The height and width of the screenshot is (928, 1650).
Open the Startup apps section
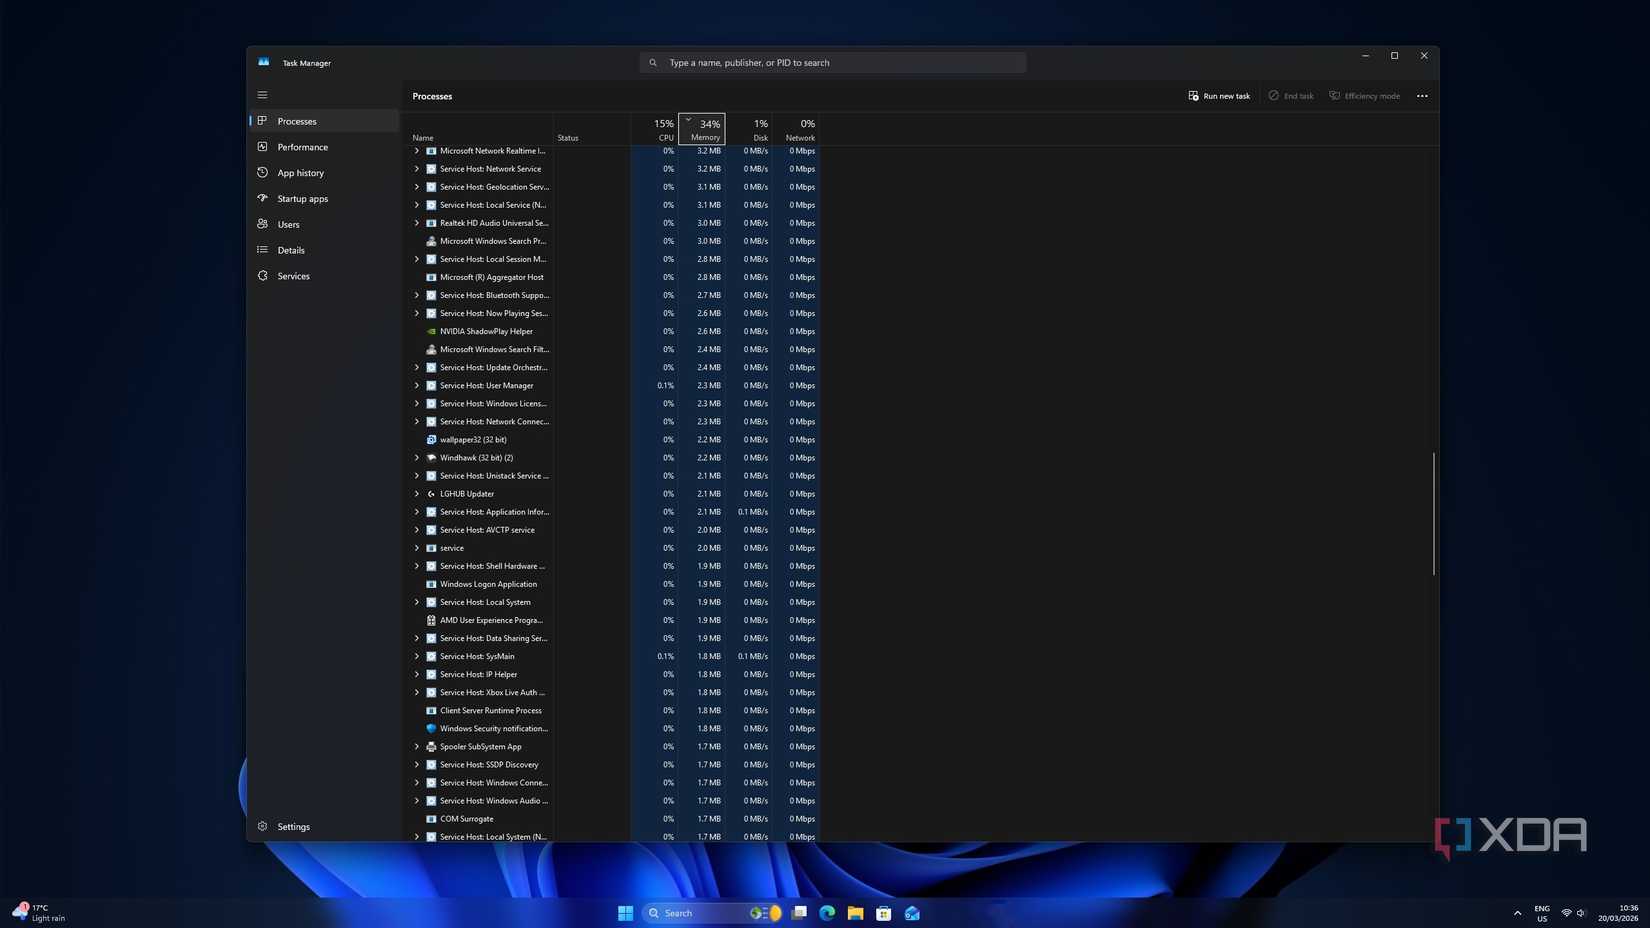point(302,198)
